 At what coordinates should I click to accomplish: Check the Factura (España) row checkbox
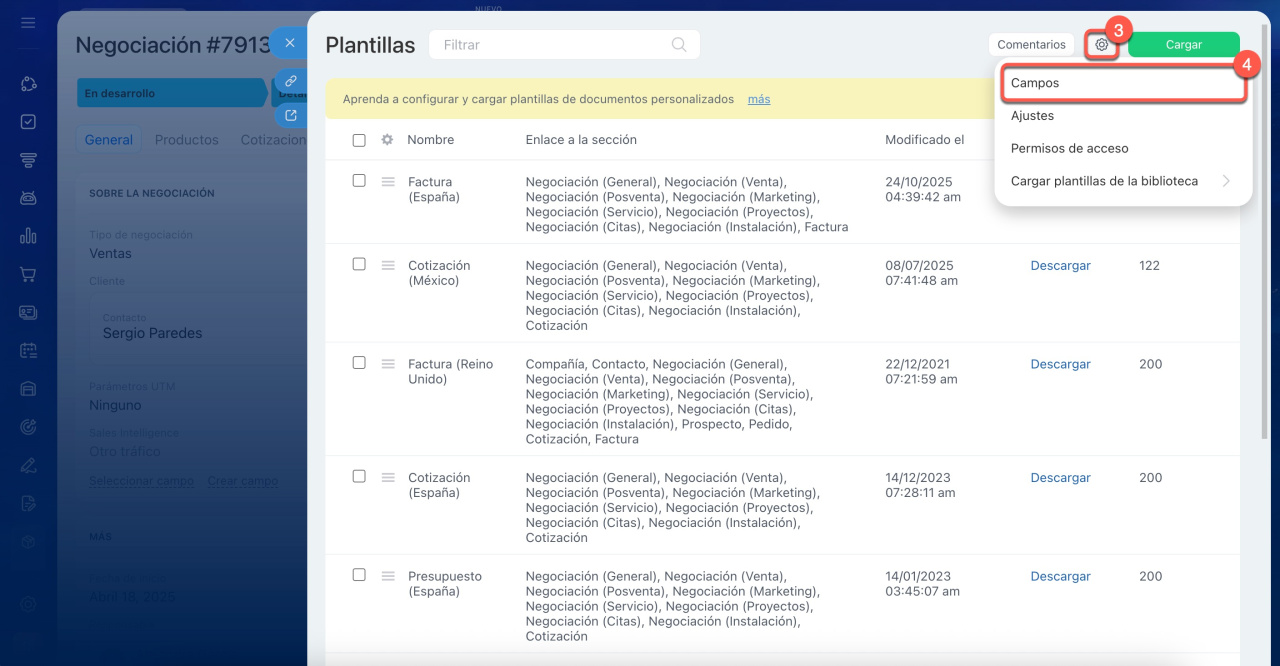pos(359,181)
